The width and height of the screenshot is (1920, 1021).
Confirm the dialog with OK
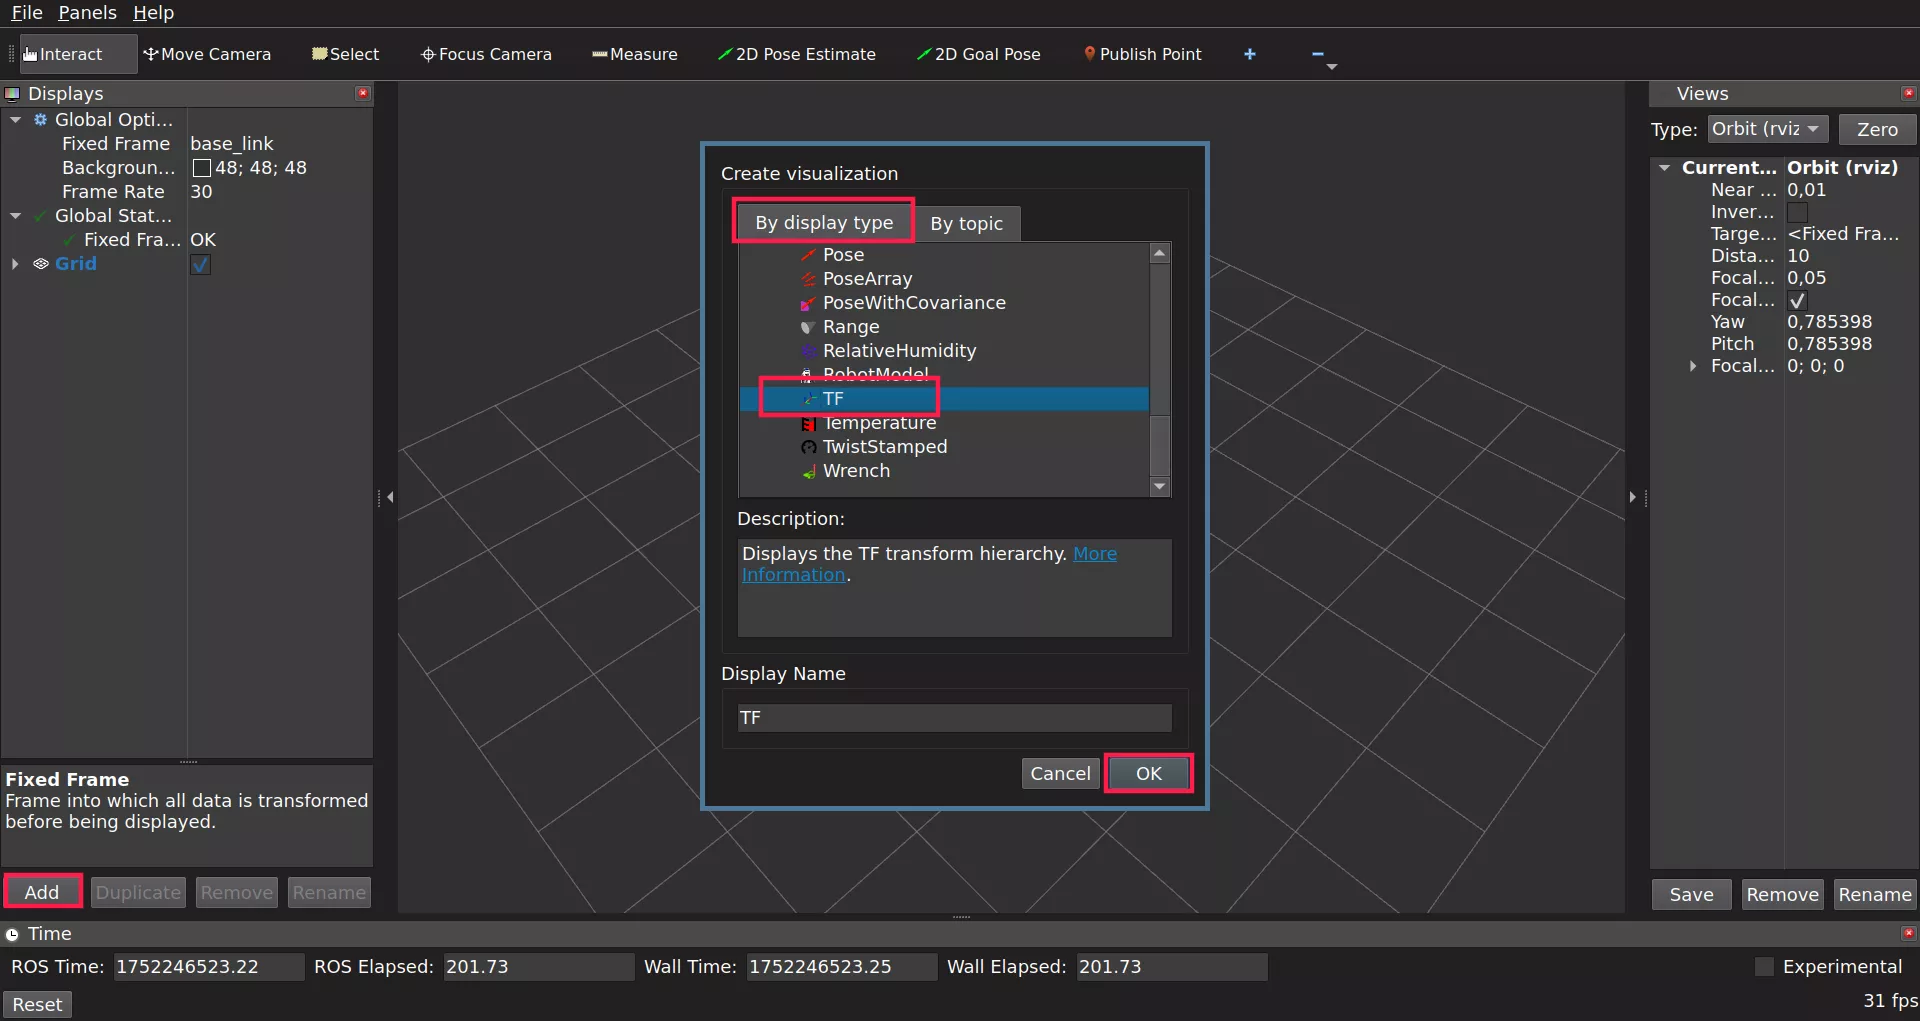pyautogui.click(x=1148, y=773)
